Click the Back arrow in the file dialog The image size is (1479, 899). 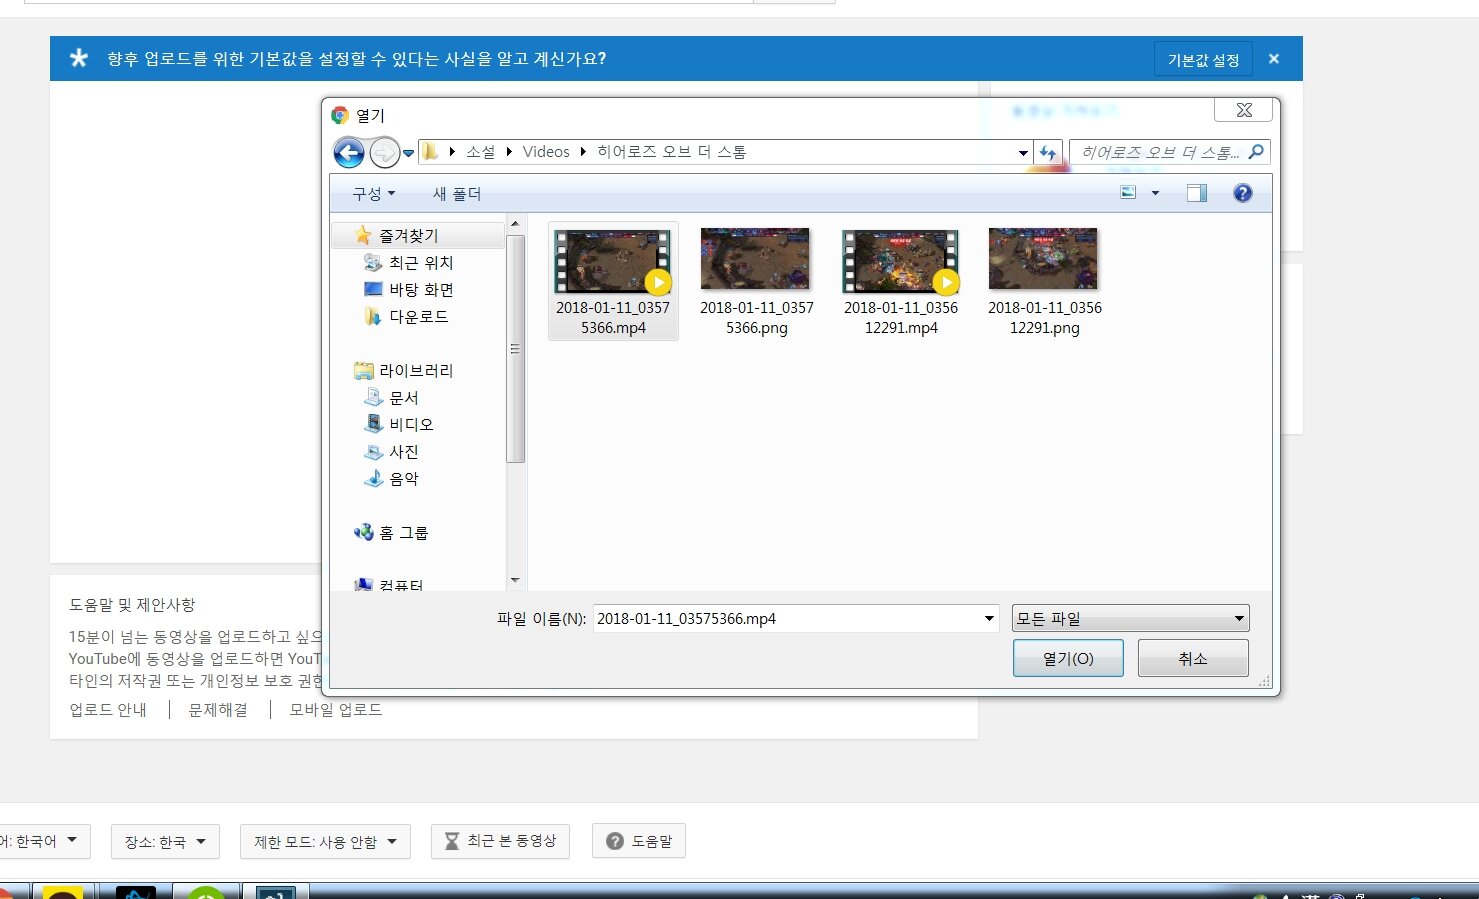coord(349,152)
